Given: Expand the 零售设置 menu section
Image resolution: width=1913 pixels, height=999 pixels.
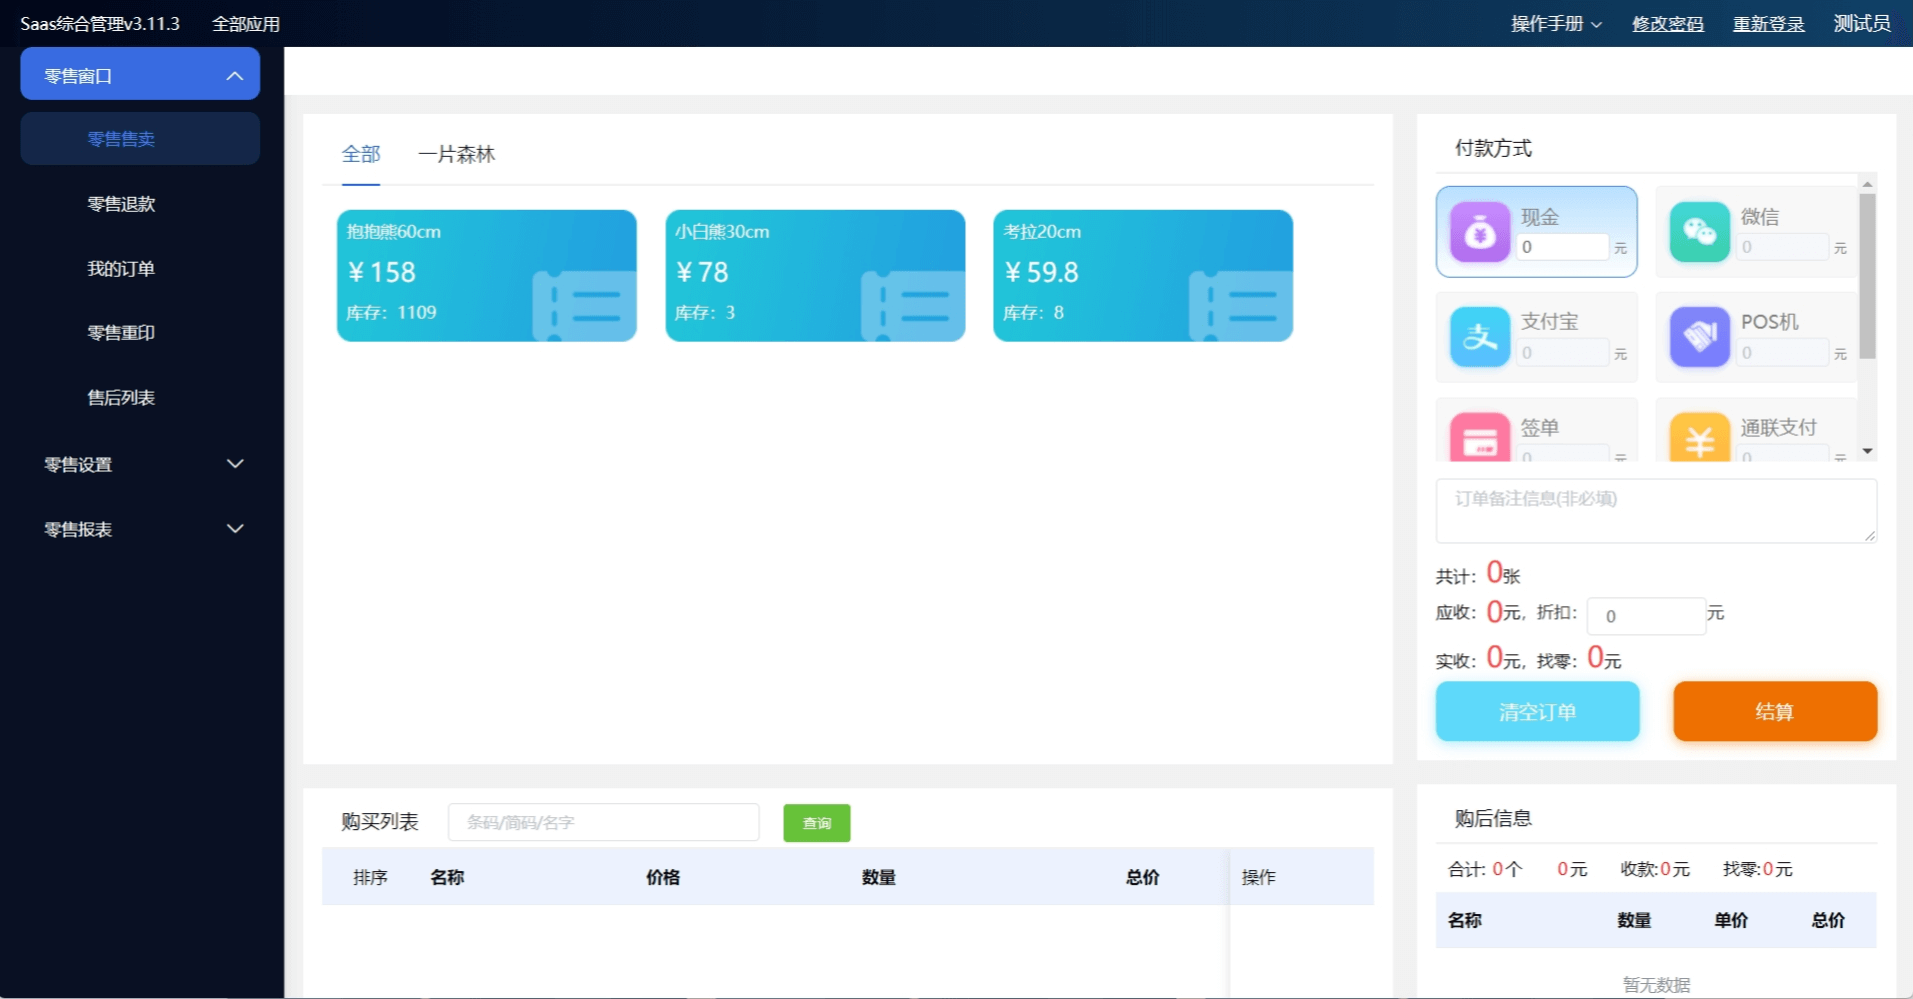Looking at the screenshot, I should click(140, 464).
